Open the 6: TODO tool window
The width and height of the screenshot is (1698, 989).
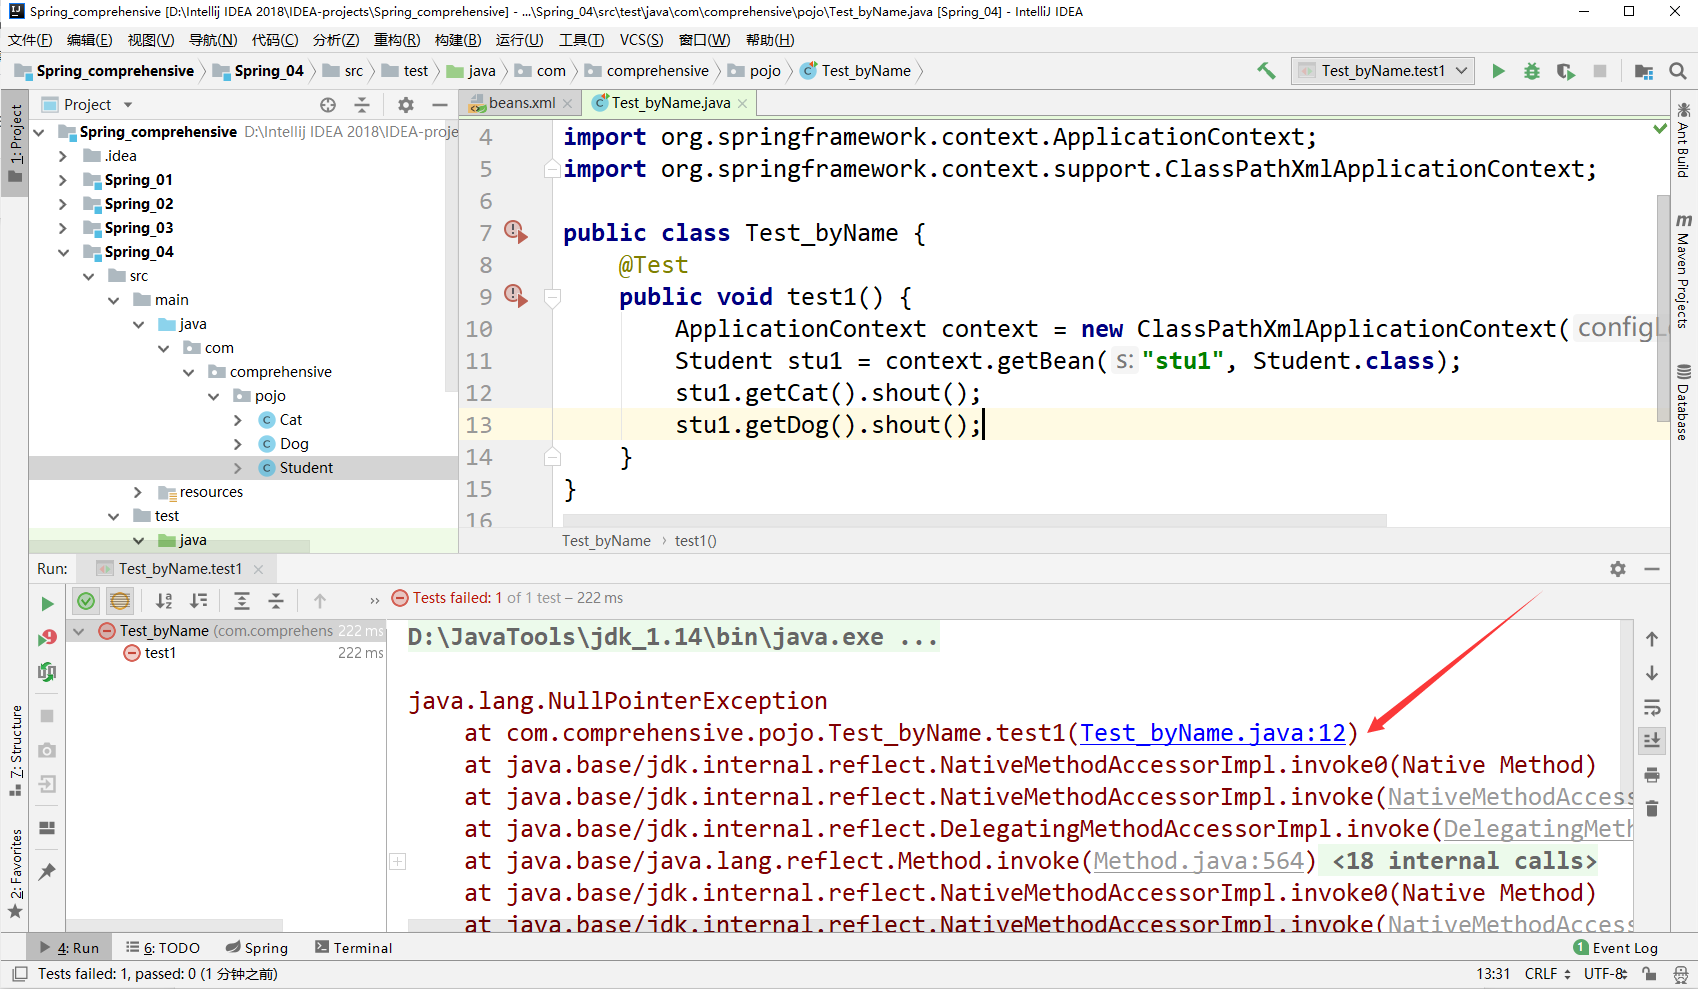(x=163, y=948)
